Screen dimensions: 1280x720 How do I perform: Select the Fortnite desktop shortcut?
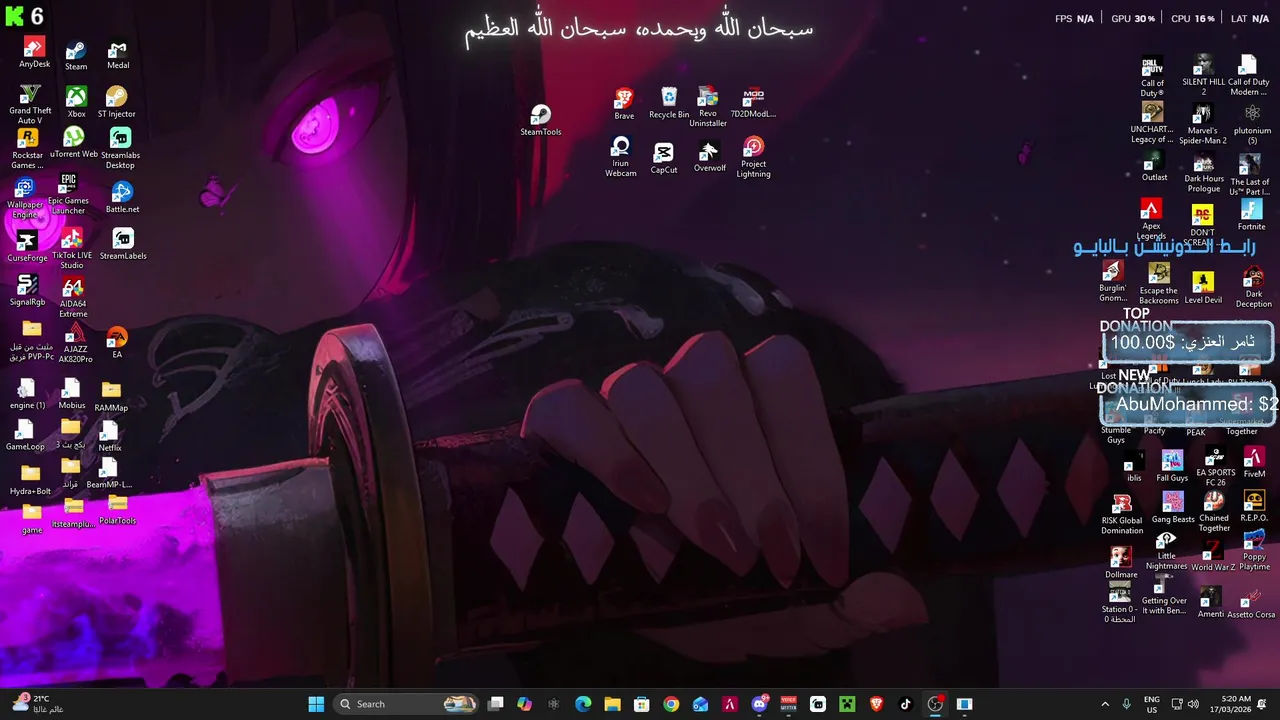pyautogui.click(x=1251, y=215)
